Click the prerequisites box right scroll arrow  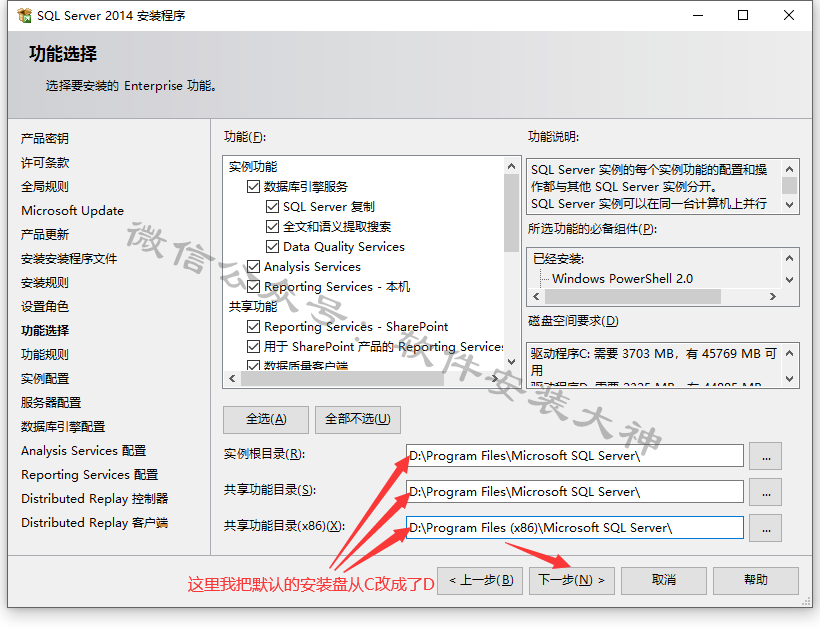coord(773,296)
